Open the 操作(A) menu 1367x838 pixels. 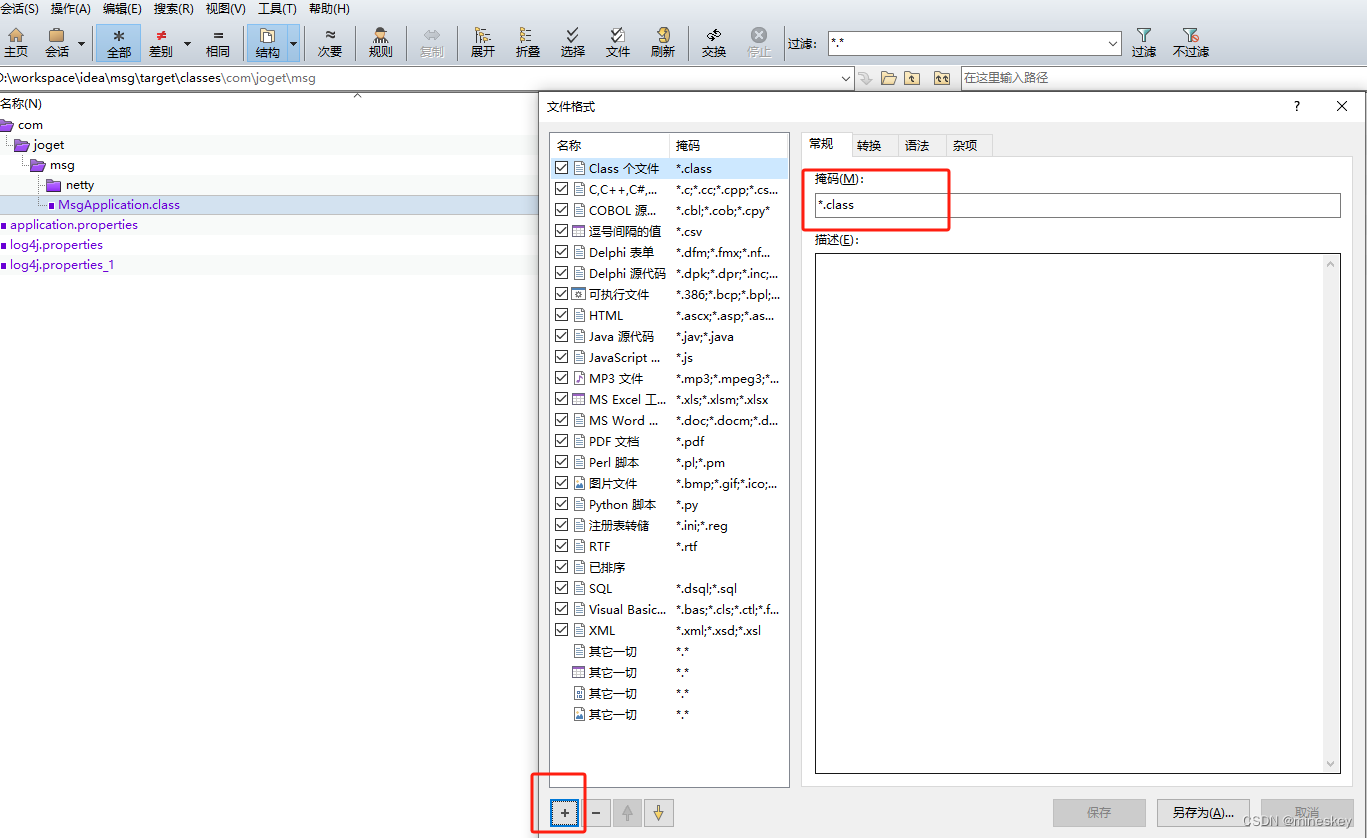coord(70,9)
